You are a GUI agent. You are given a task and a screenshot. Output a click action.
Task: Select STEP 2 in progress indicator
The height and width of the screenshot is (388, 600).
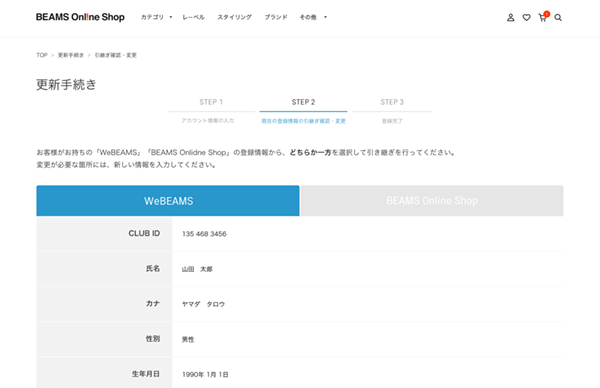(303, 102)
